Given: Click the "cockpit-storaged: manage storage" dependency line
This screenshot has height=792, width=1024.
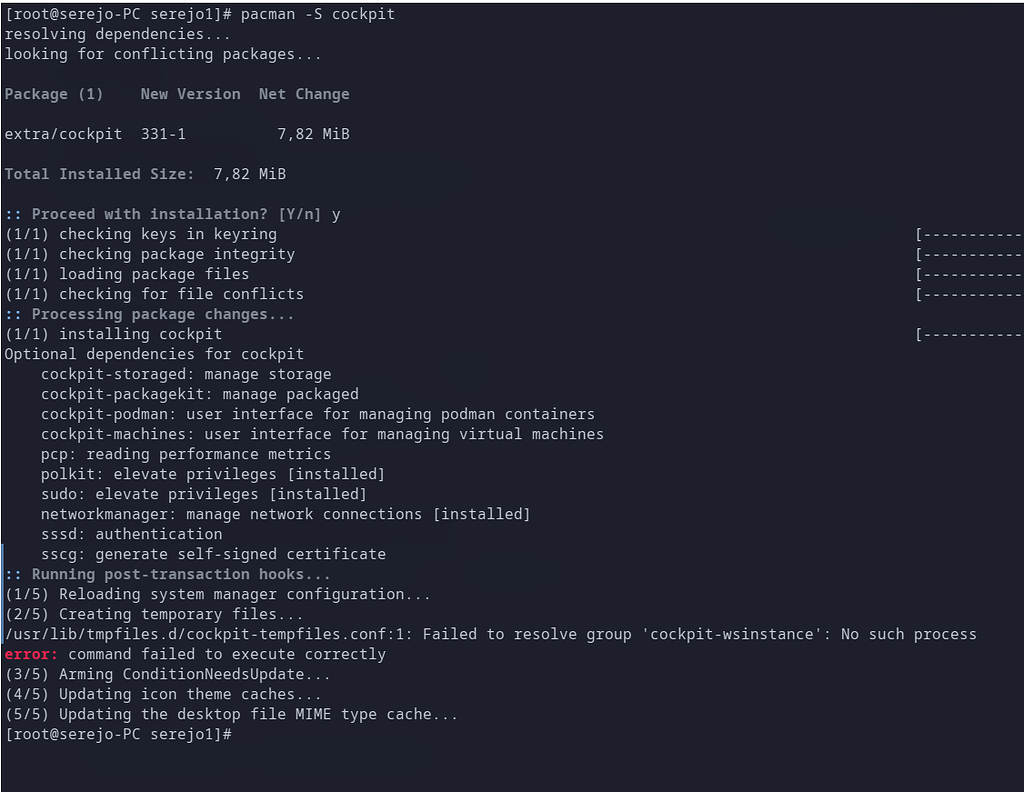Looking at the screenshot, I should (186, 374).
